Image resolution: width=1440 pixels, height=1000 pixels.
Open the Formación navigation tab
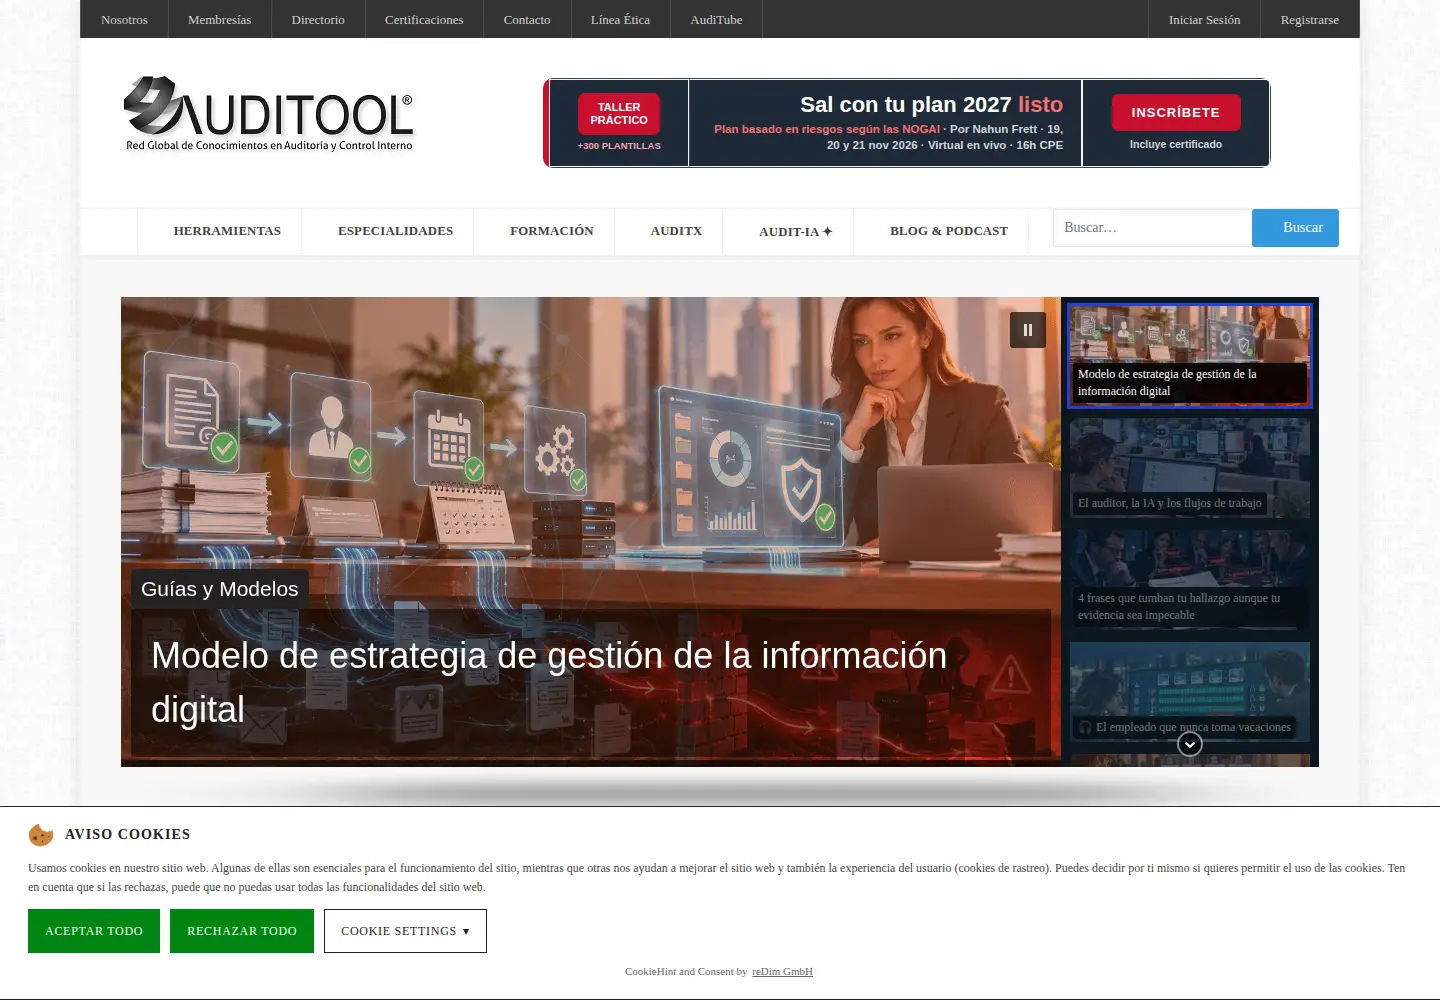[552, 231]
